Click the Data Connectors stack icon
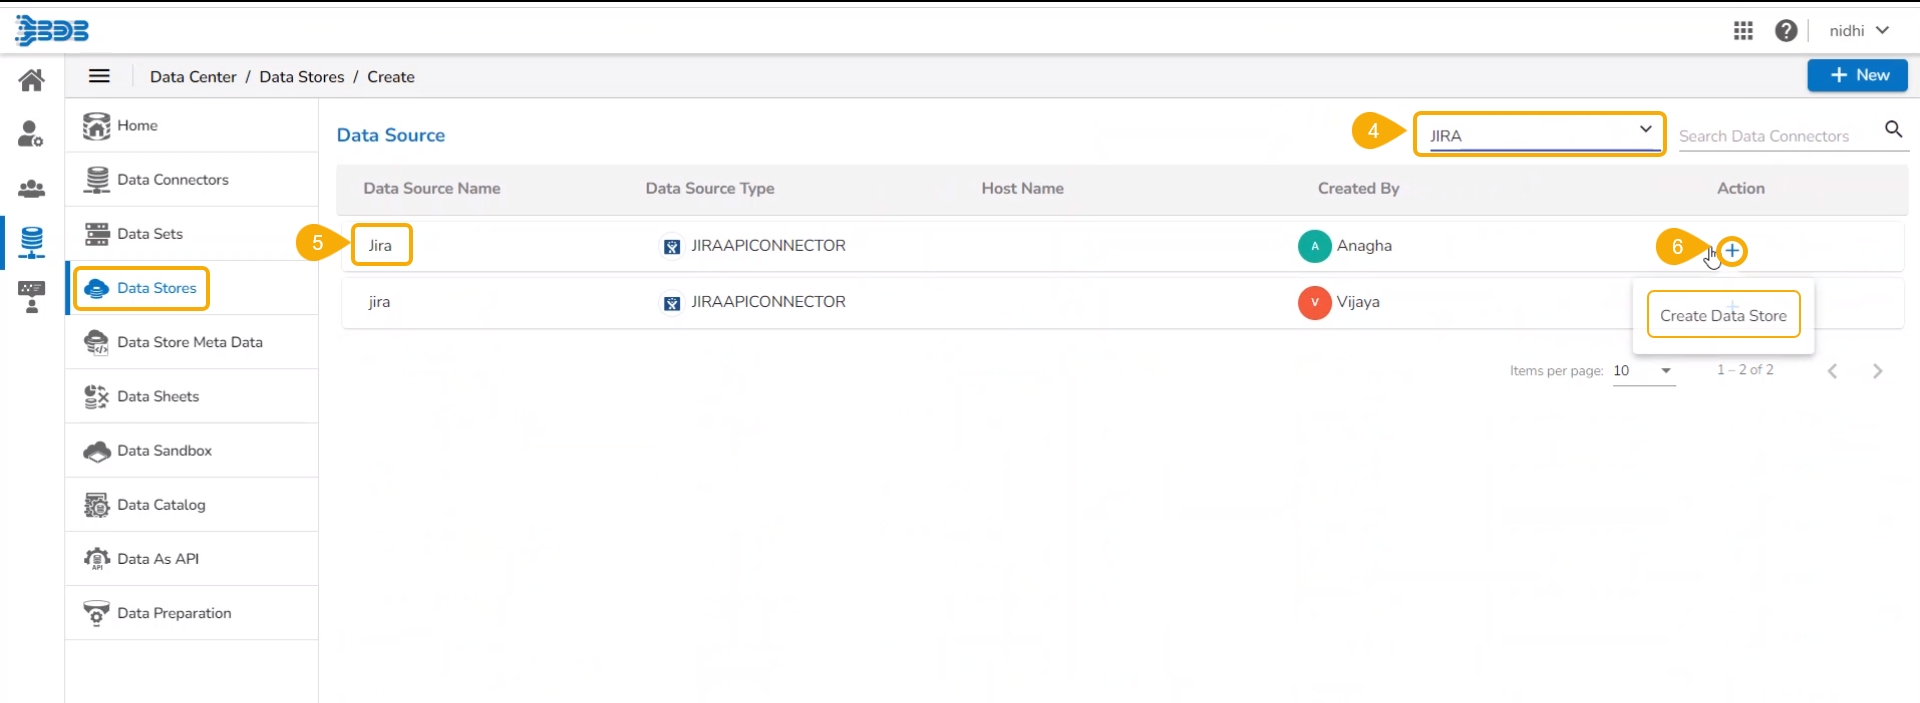The image size is (1920, 703). [x=97, y=180]
